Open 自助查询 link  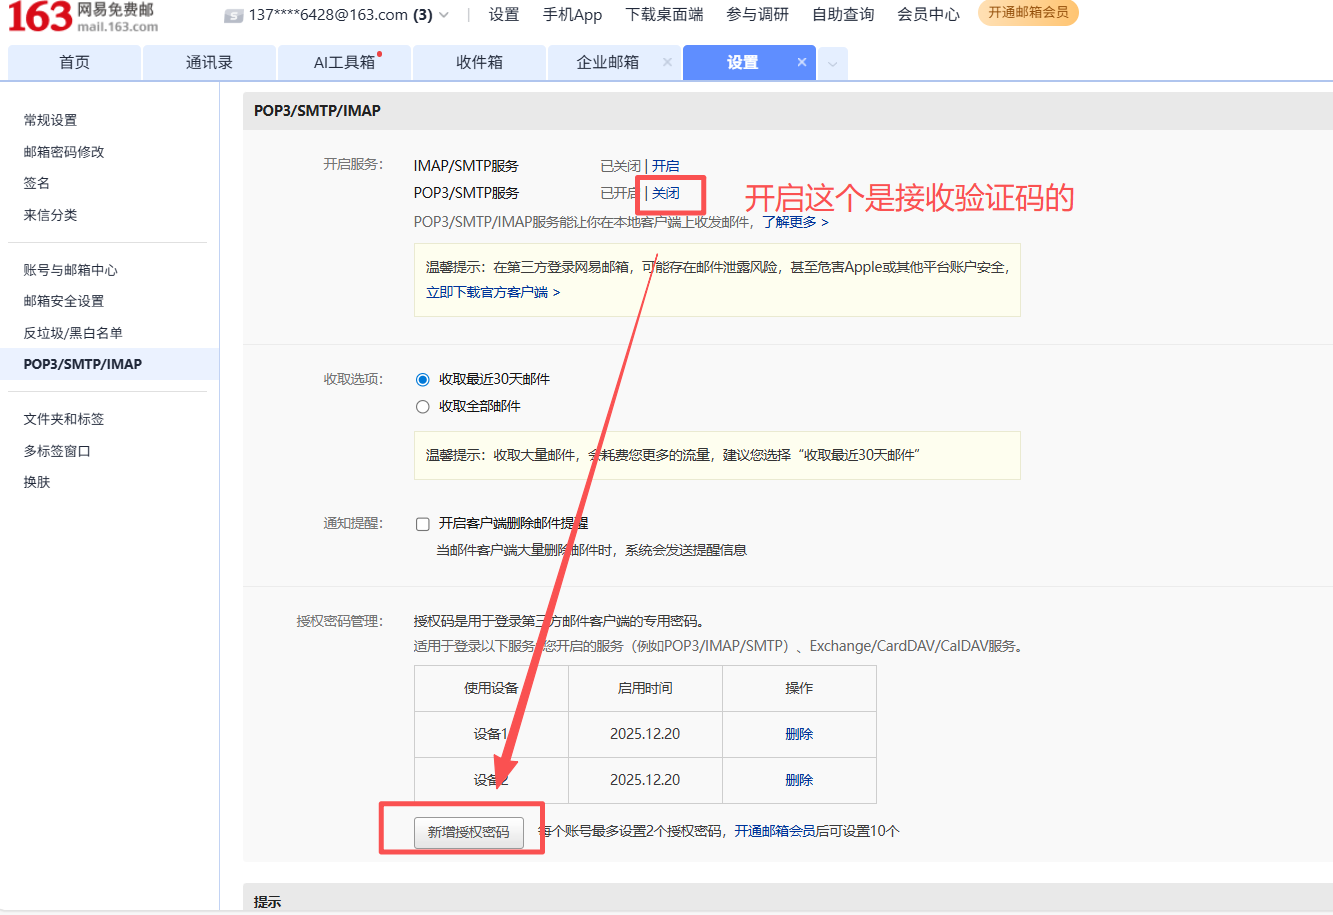(x=843, y=14)
